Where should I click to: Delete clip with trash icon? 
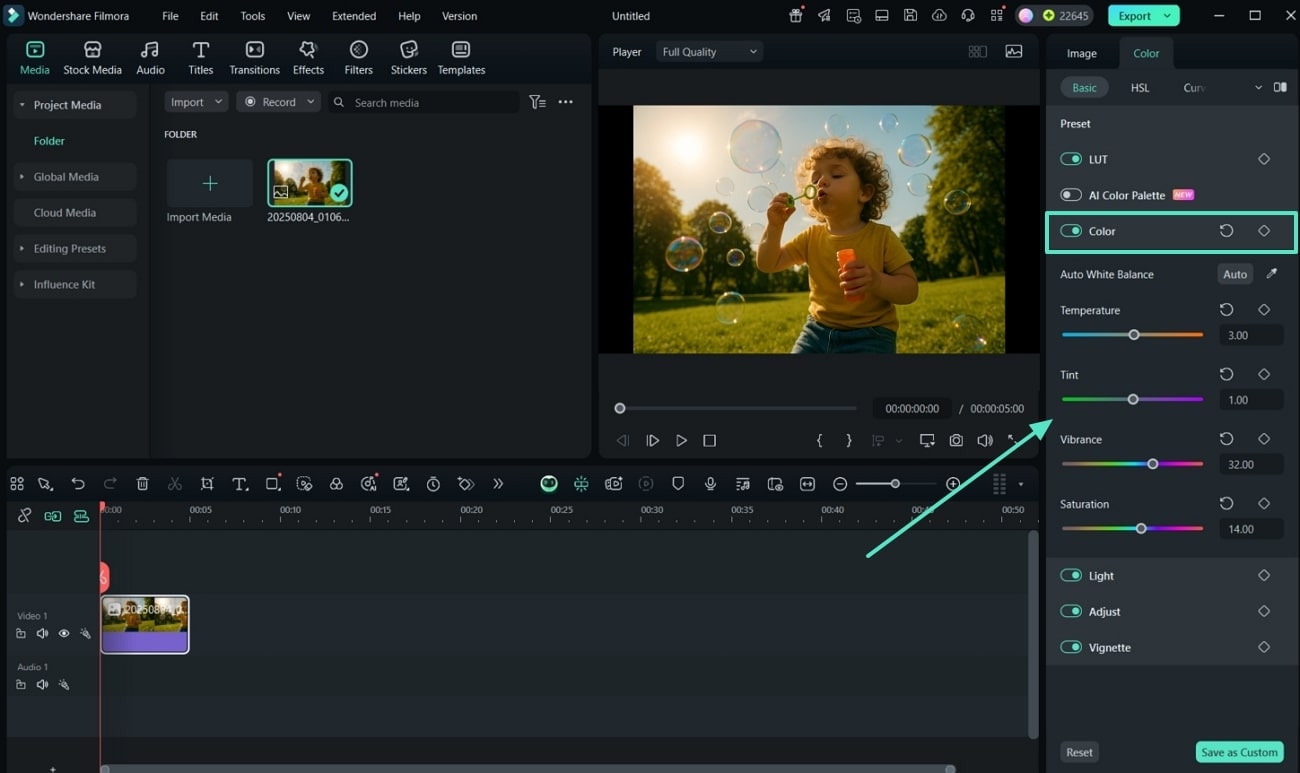[x=142, y=484]
